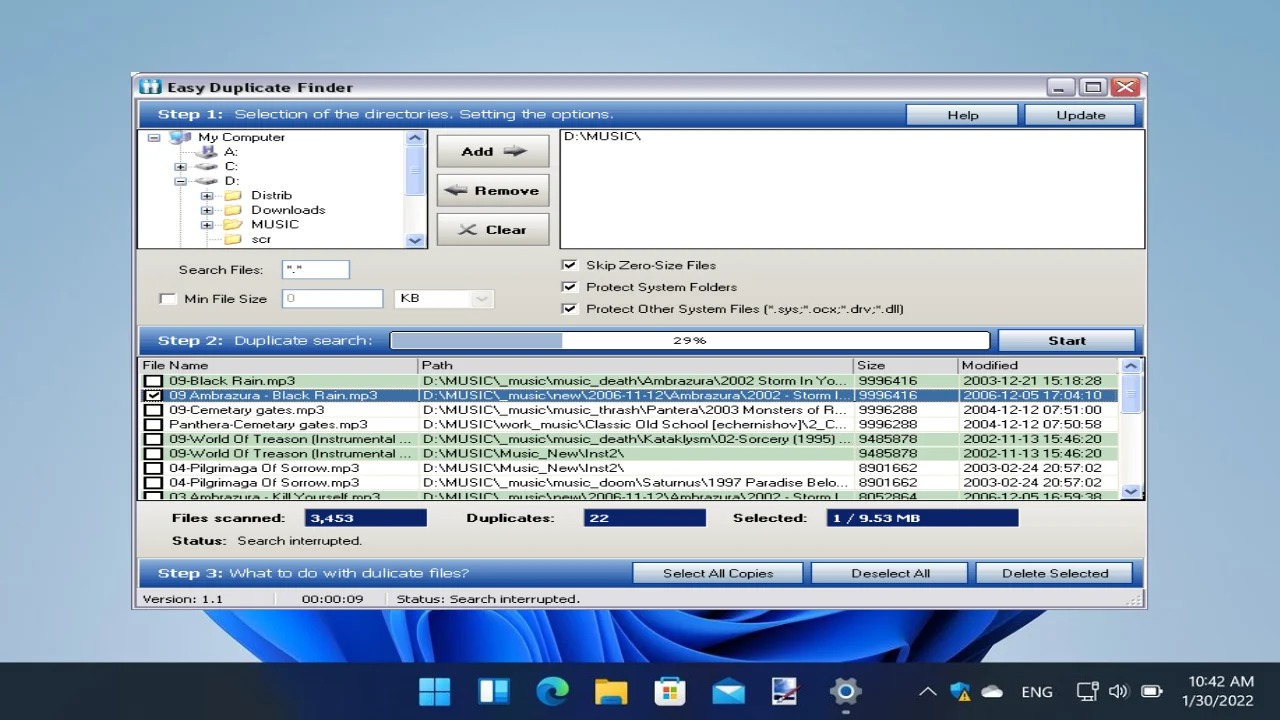Click the Duplicates count field 22
This screenshot has height=720, width=1280.
(645, 518)
